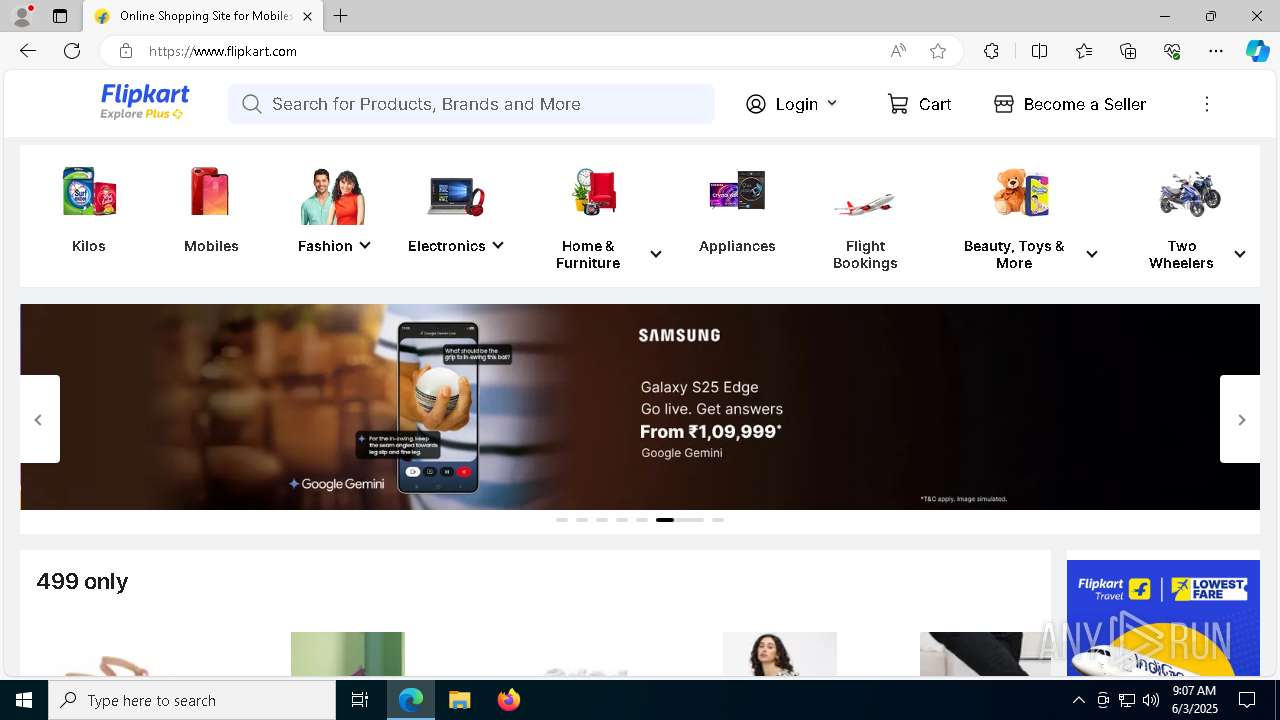The width and height of the screenshot is (1280, 720).
Task: Open the Windows Start menu
Action: (24, 700)
